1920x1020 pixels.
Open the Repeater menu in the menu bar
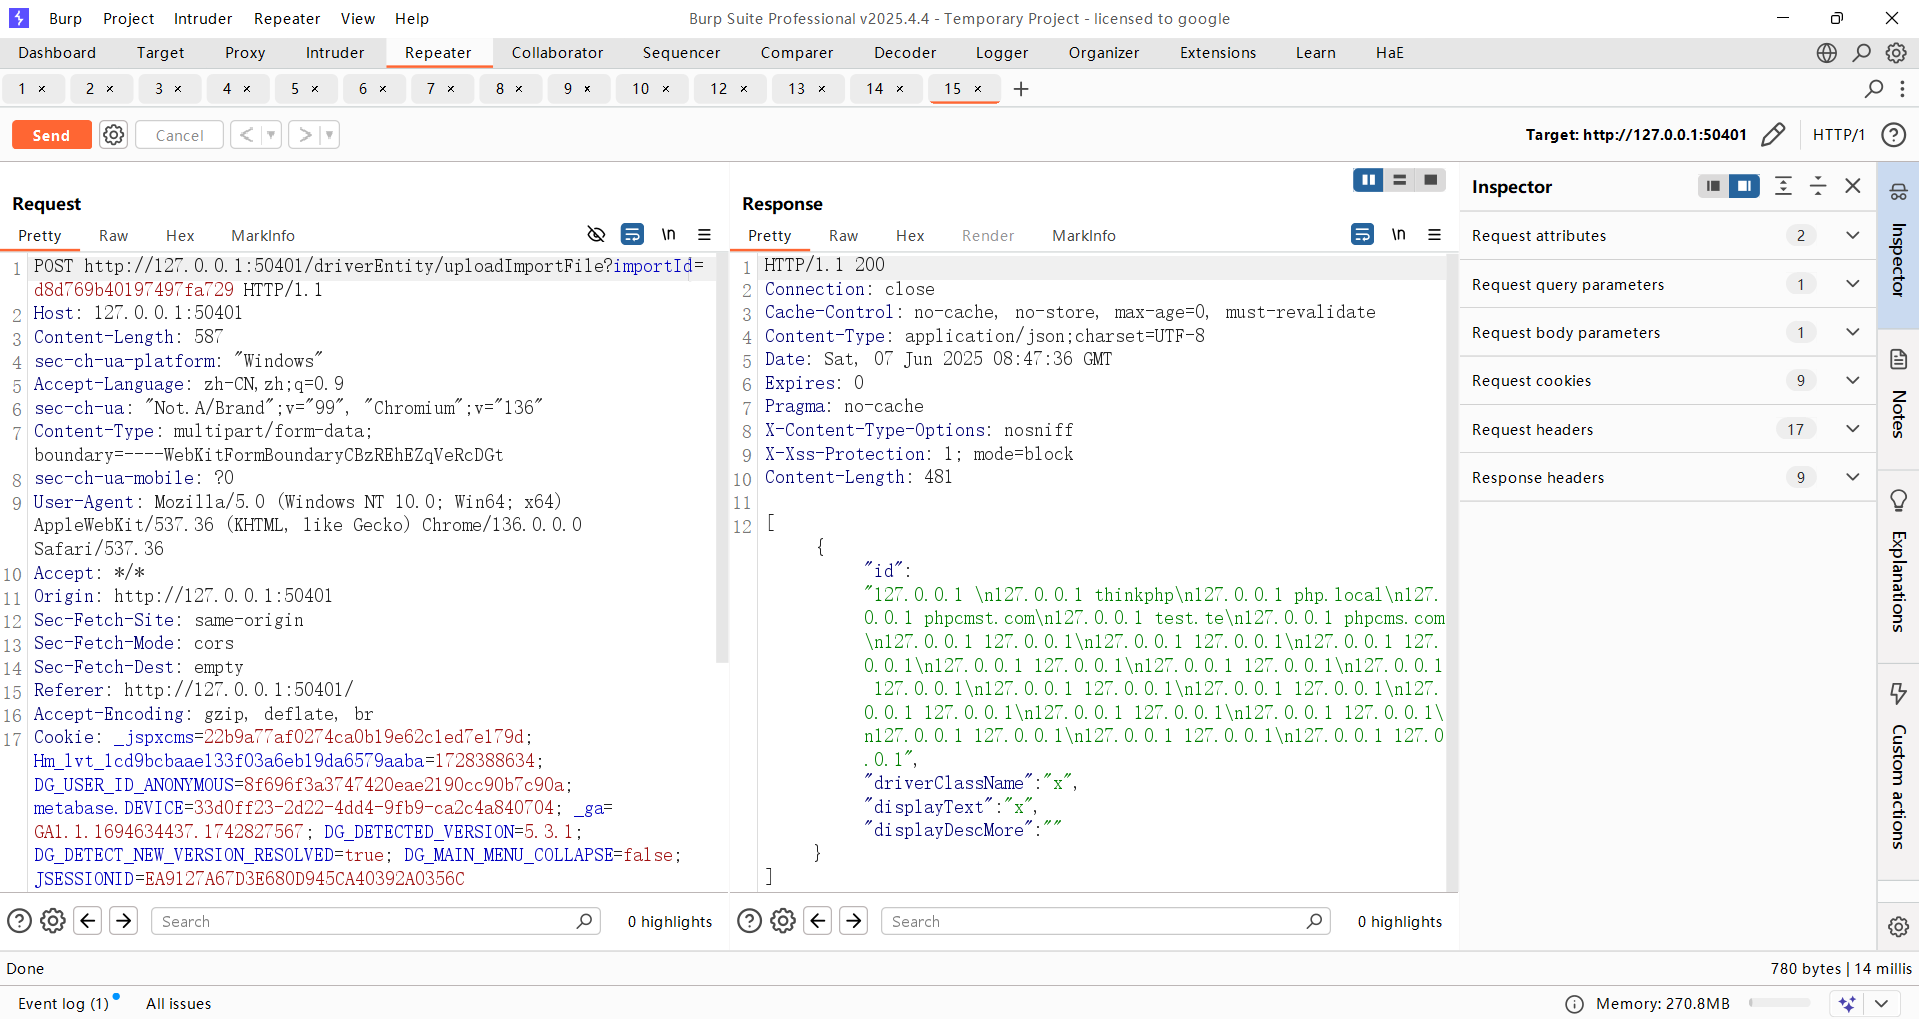(287, 18)
